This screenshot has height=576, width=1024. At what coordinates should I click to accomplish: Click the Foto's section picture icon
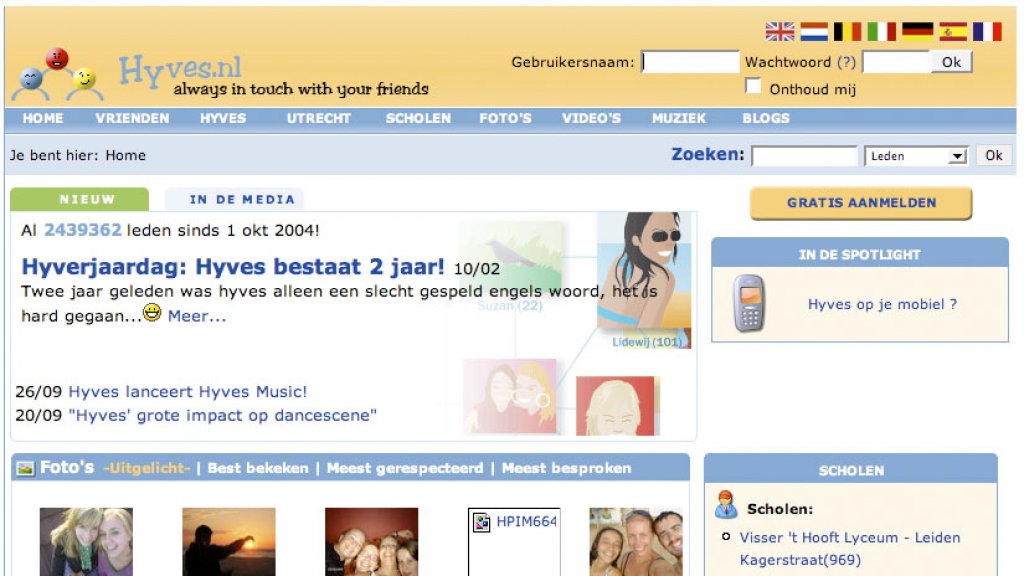(x=25, y=468)
